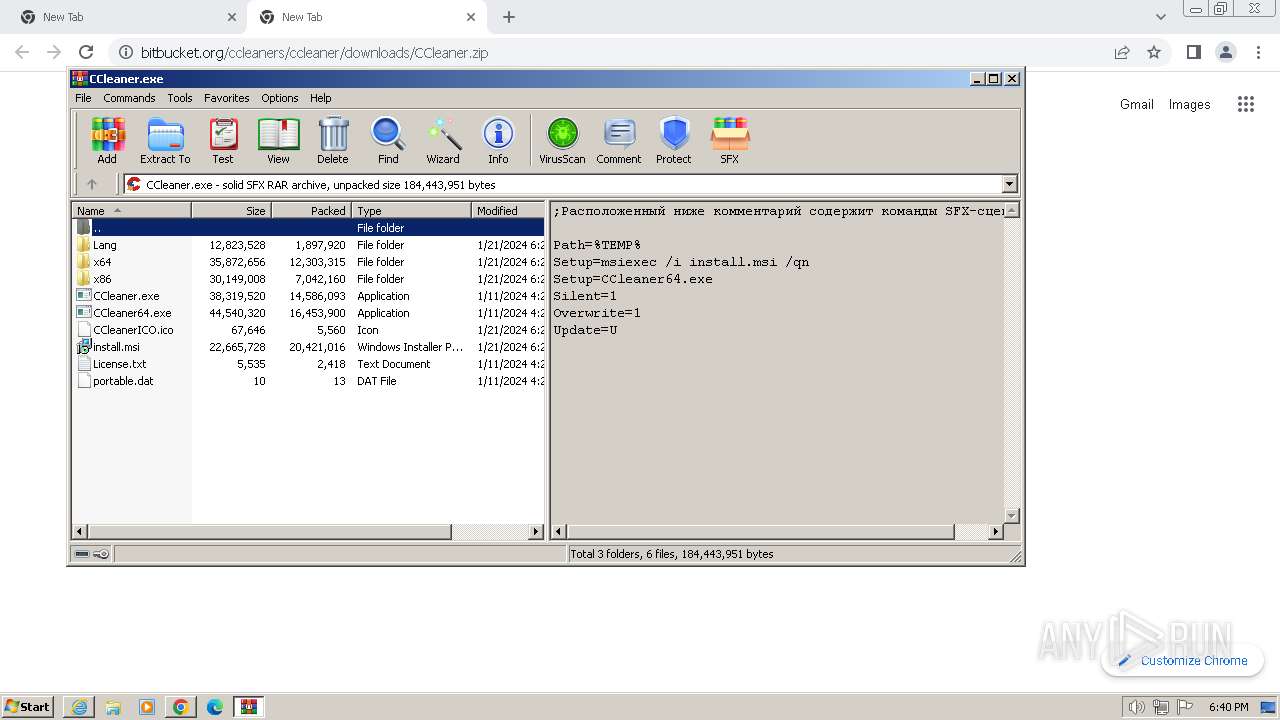Viewport: 1280px width, 720px height.
Task: Sort file list by Type column
Action: (411, 210)
